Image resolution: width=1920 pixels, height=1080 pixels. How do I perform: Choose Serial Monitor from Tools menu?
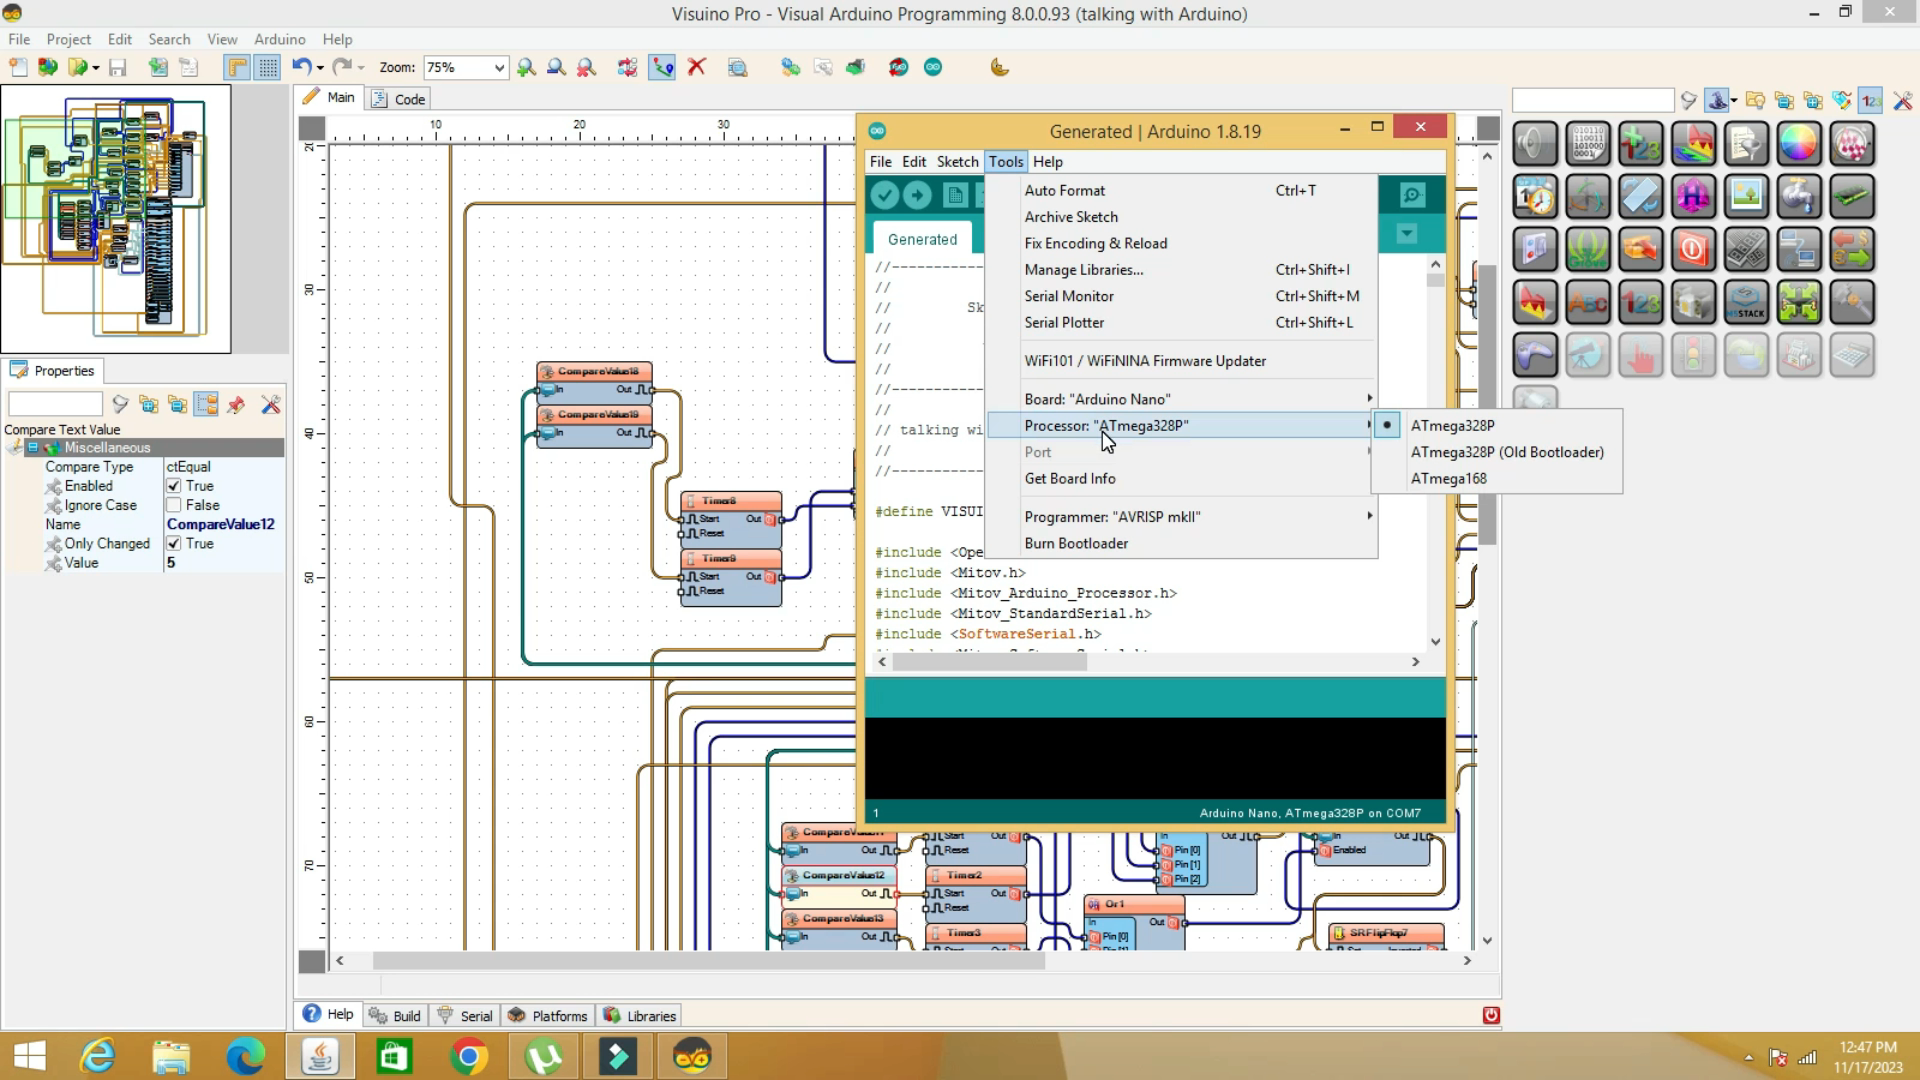pyautogui.click(x=1068, y=296)
